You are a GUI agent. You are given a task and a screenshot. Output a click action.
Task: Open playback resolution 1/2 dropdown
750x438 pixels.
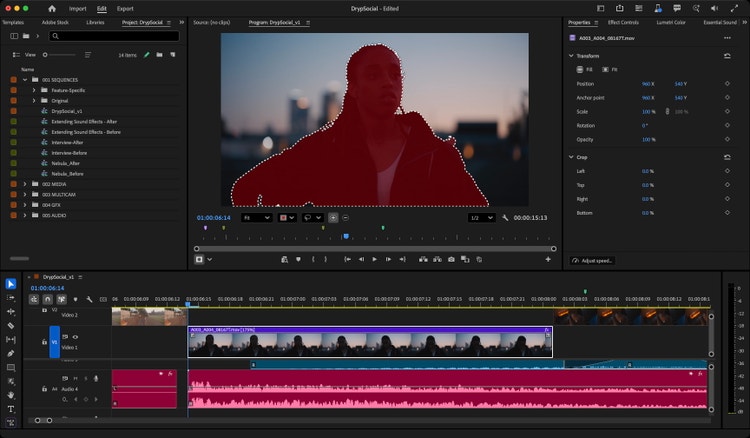[x=481, y=218]
